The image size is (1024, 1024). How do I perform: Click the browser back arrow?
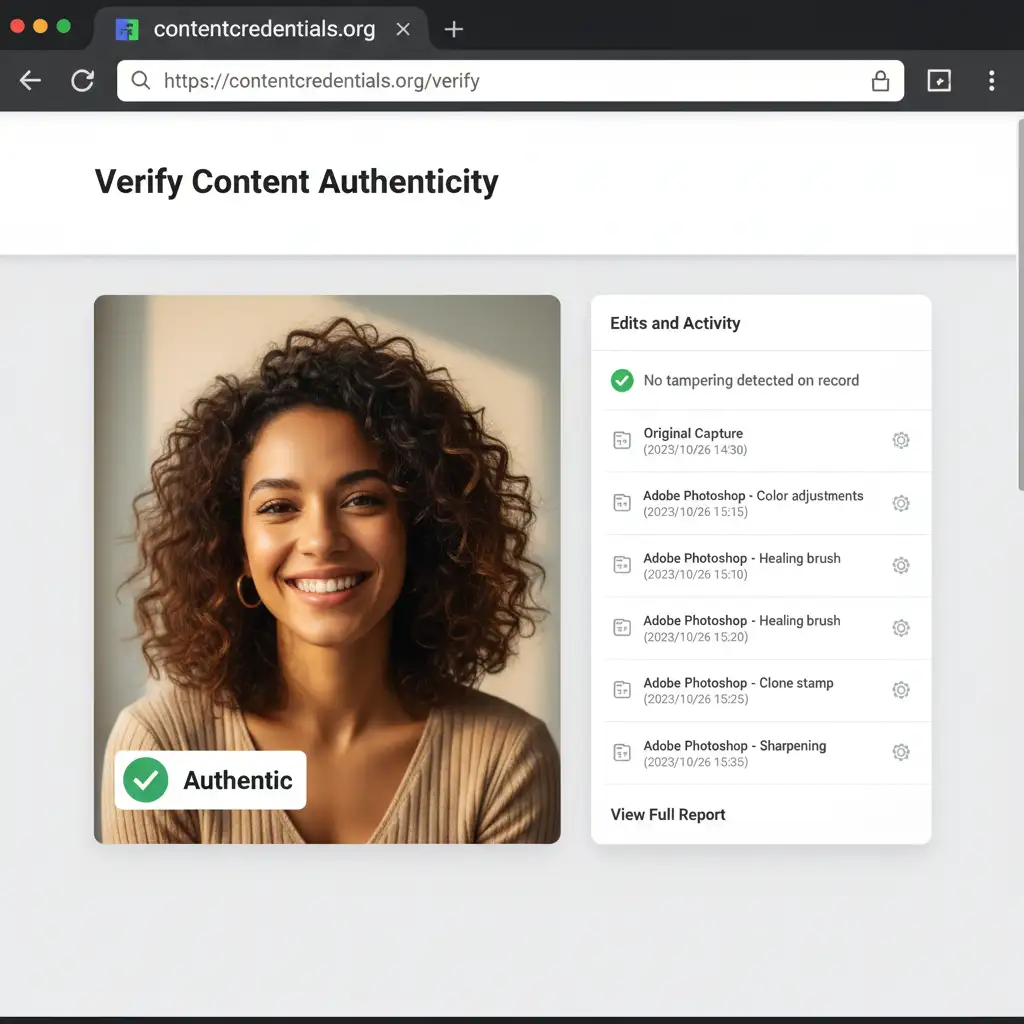coord(31,81)
